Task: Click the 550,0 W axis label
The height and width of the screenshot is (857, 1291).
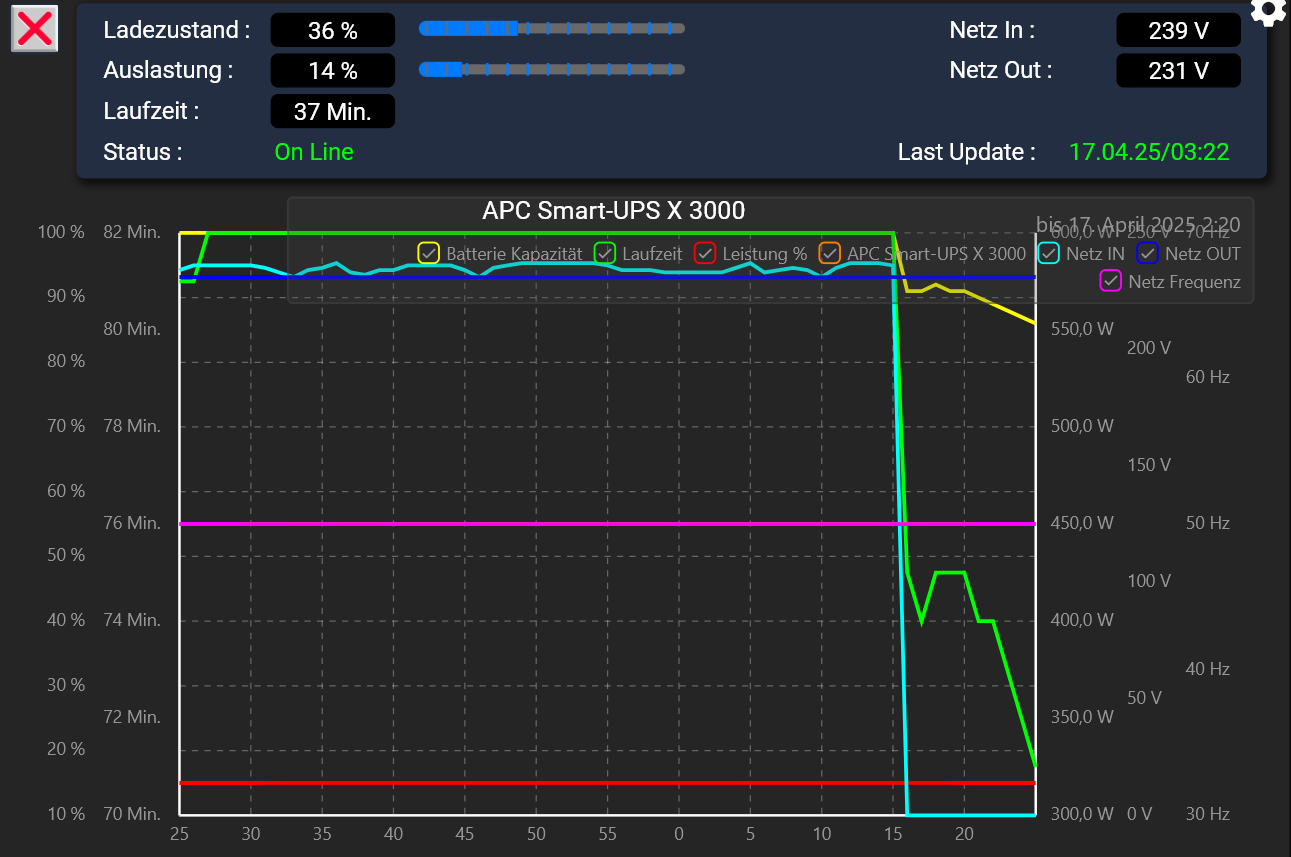Action: (1082, 329)
